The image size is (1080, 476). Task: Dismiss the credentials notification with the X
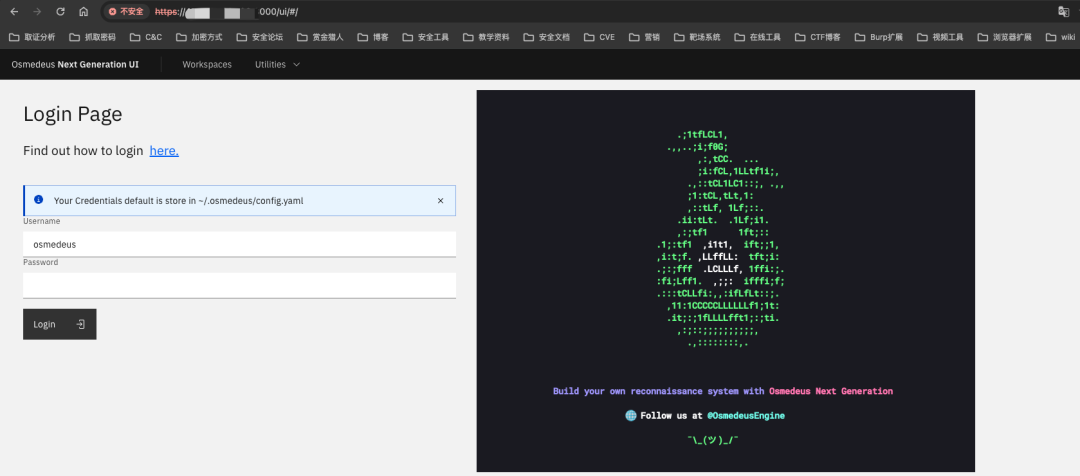point(441,200)
